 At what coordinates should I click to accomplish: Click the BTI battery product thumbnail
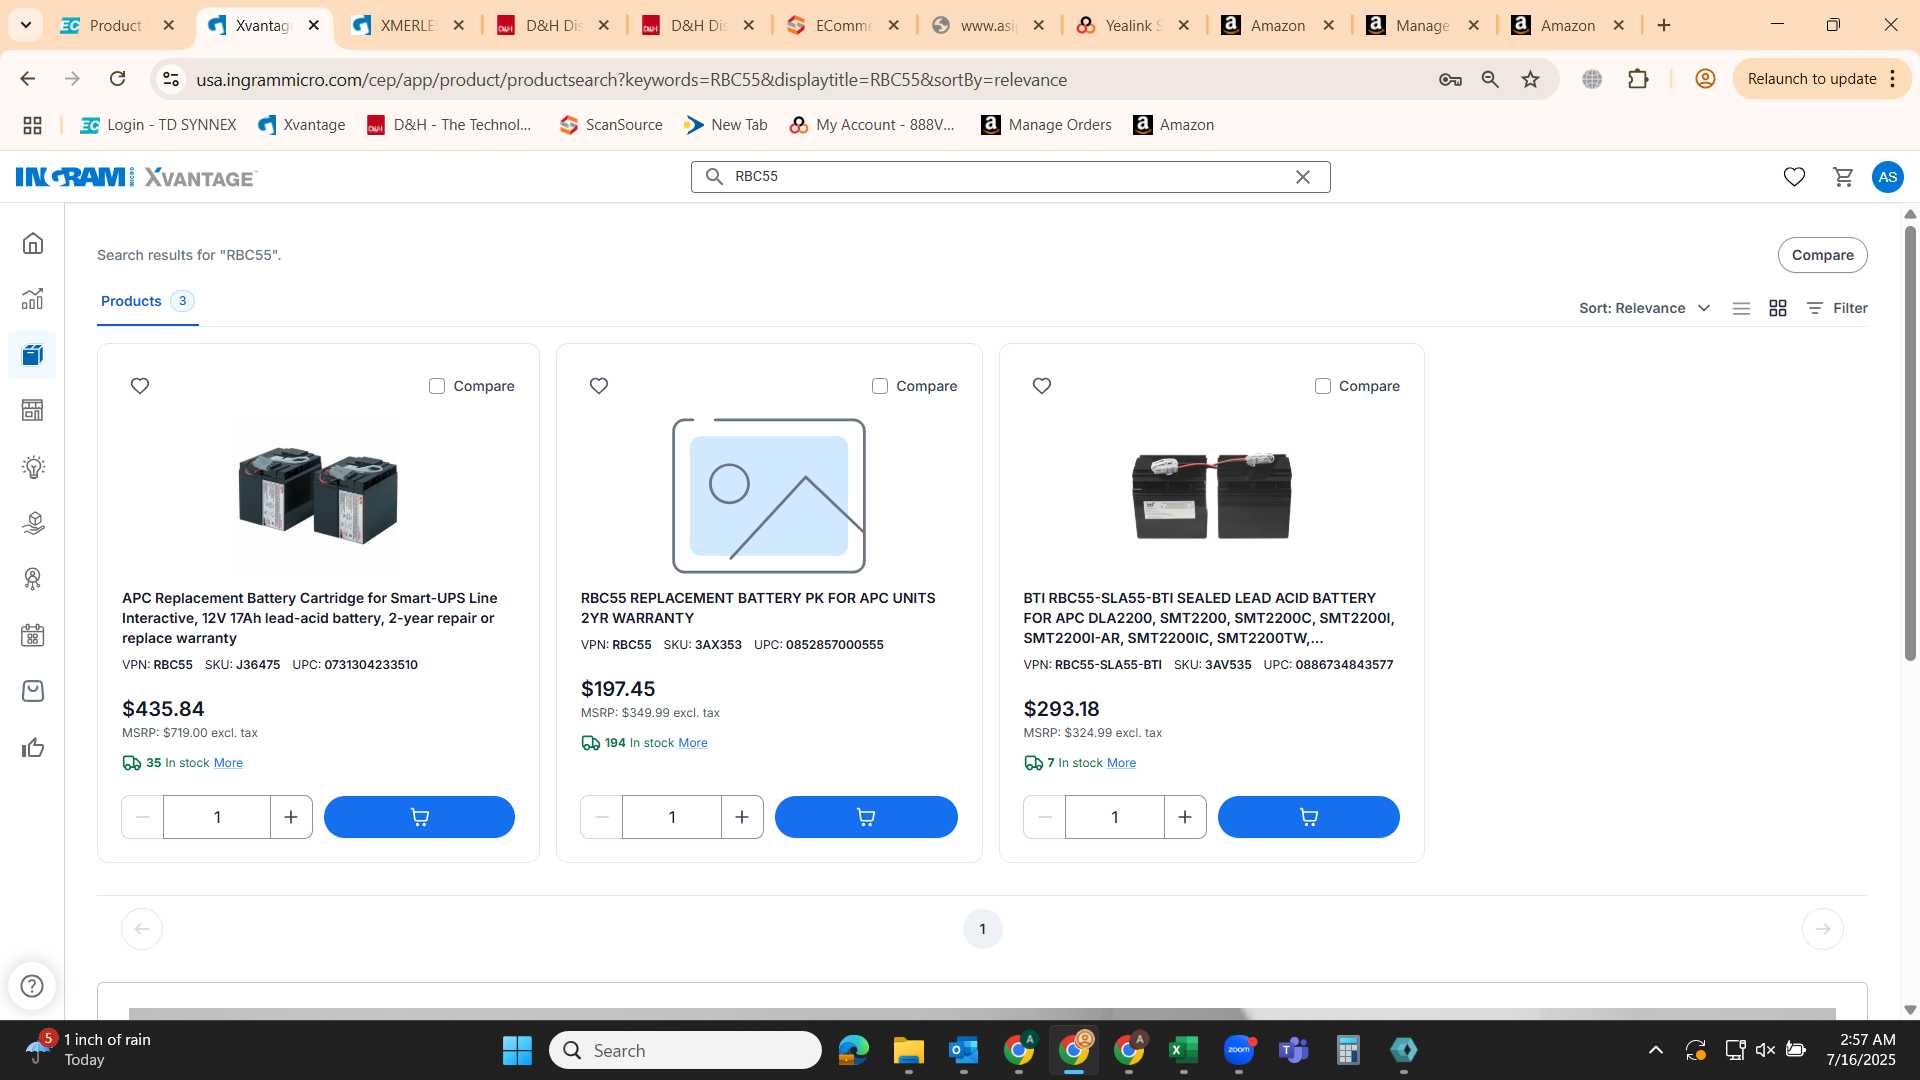(1211, 495)
